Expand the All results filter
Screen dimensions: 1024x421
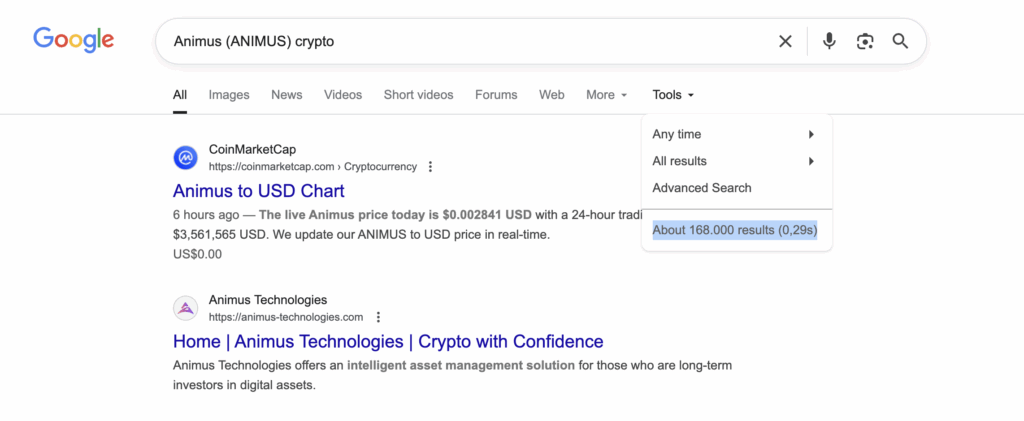(x=733, y=161)
